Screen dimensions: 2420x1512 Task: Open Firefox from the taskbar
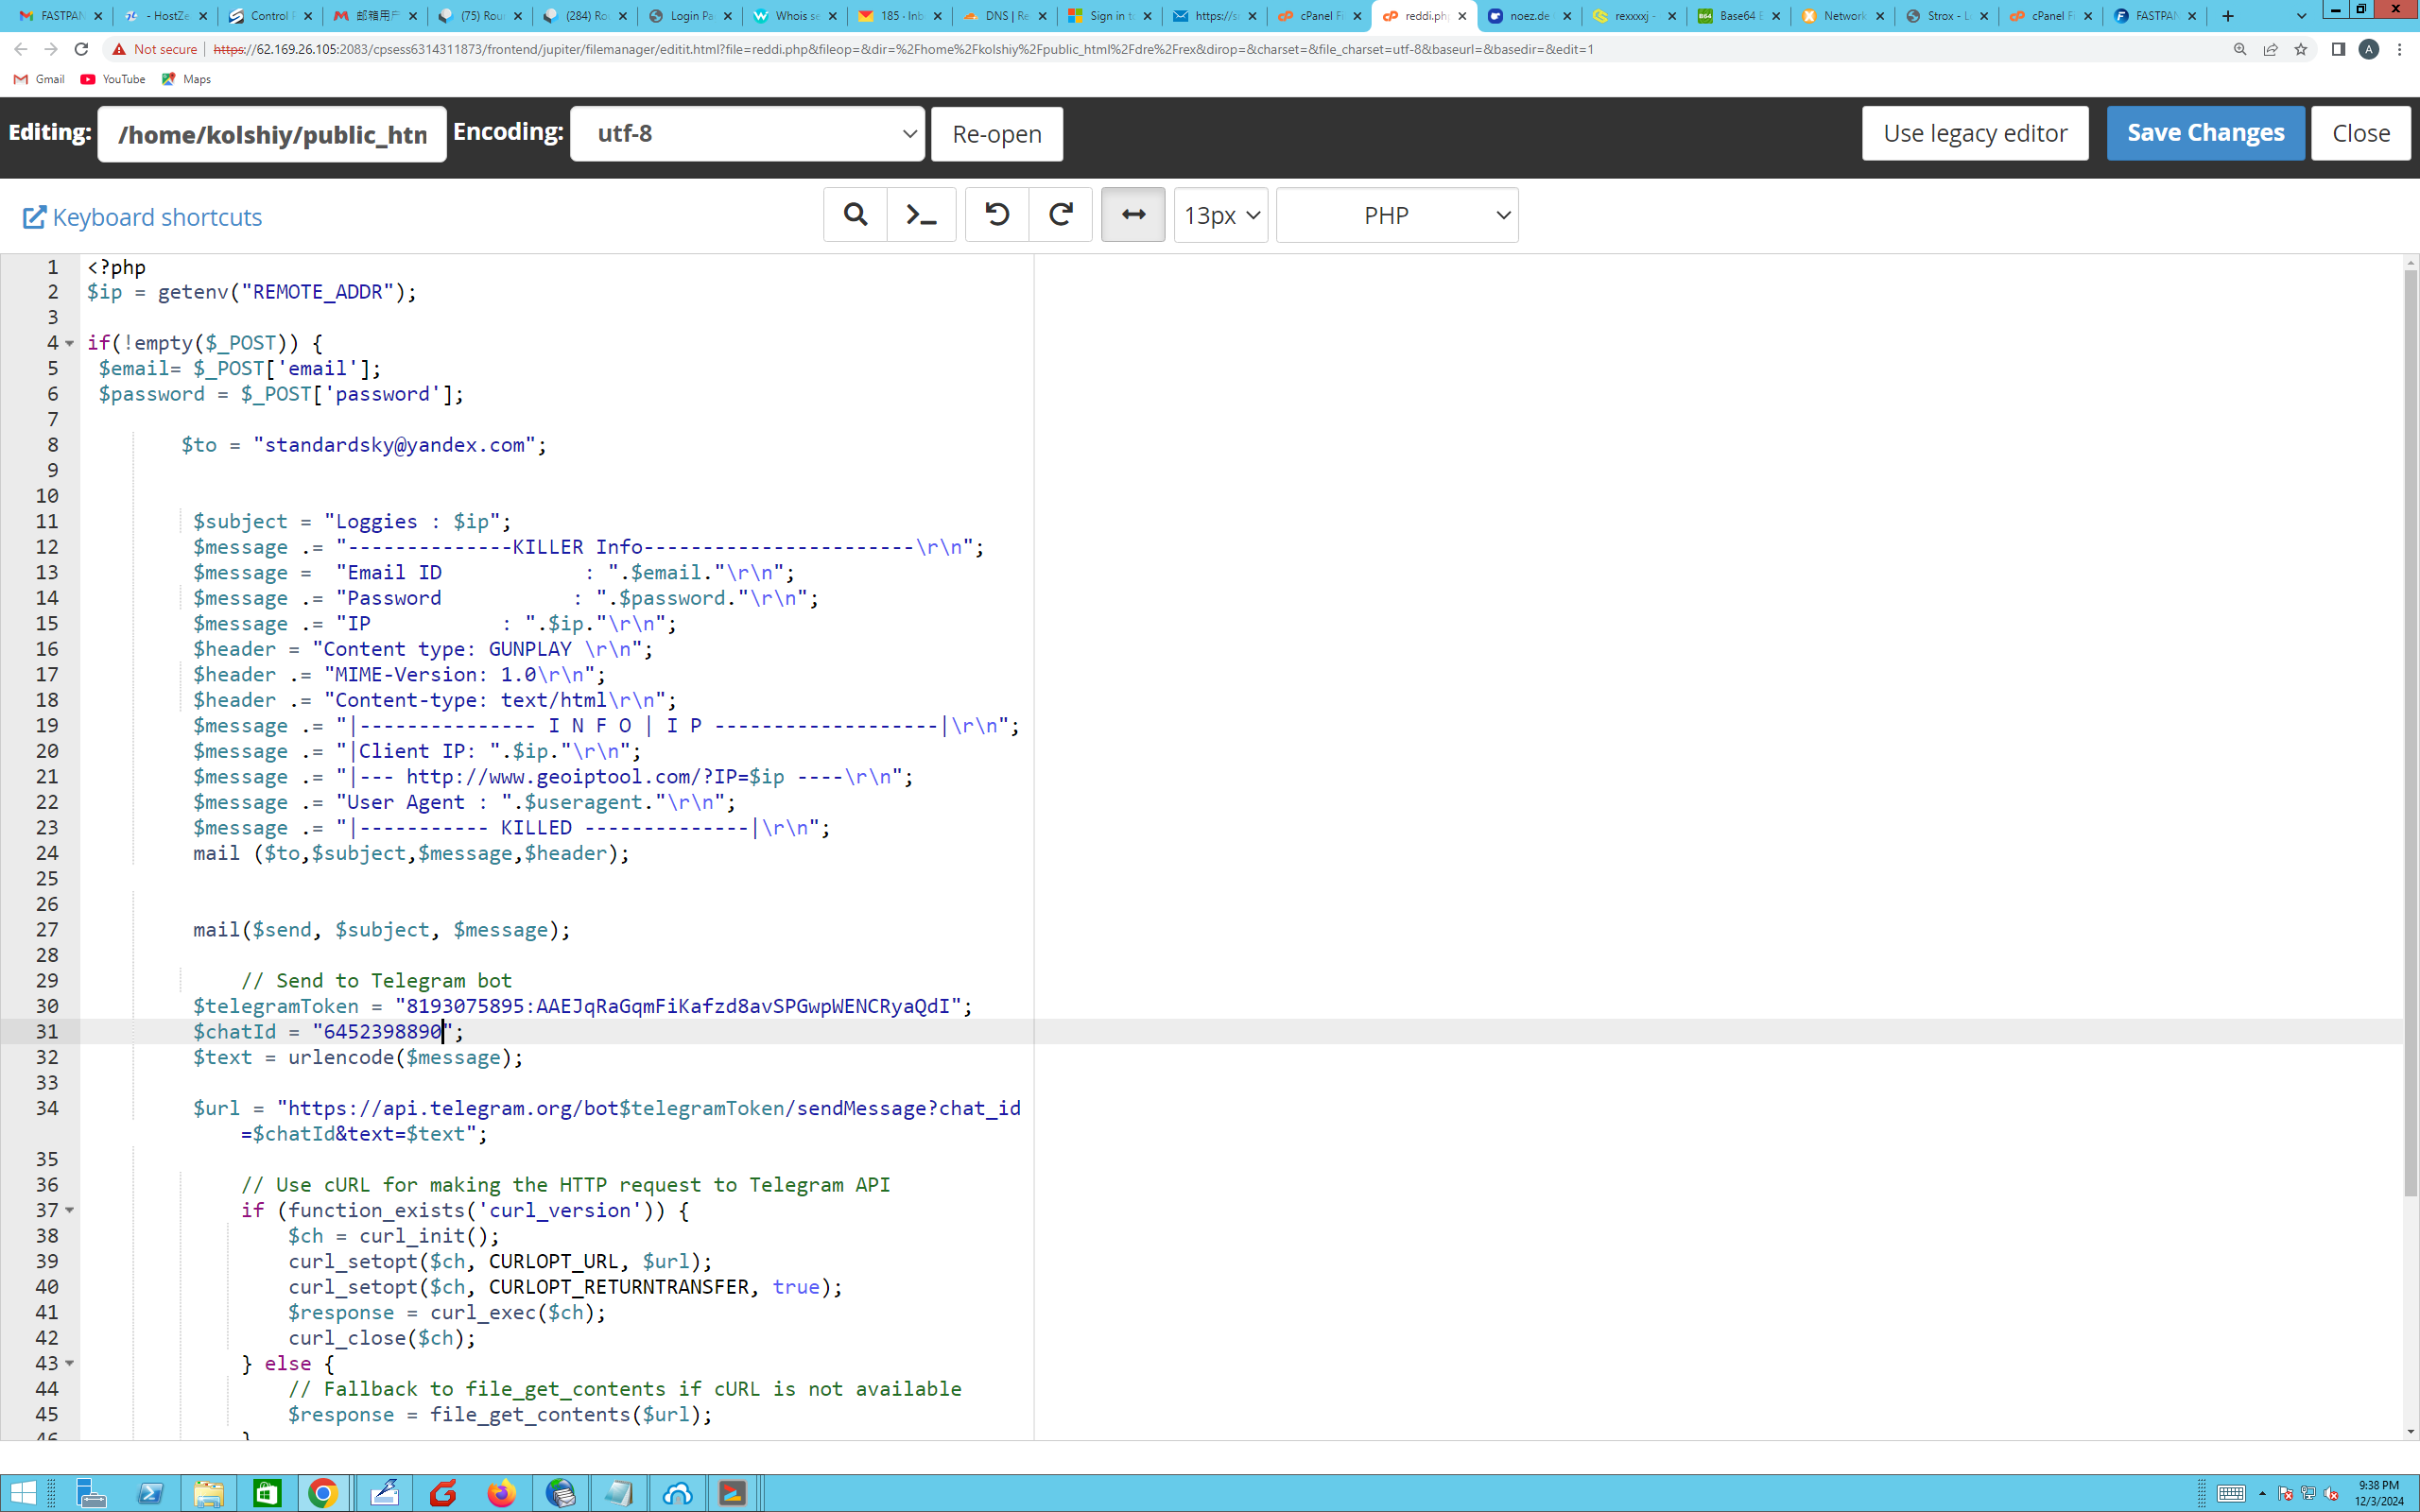pos(501,1493)
